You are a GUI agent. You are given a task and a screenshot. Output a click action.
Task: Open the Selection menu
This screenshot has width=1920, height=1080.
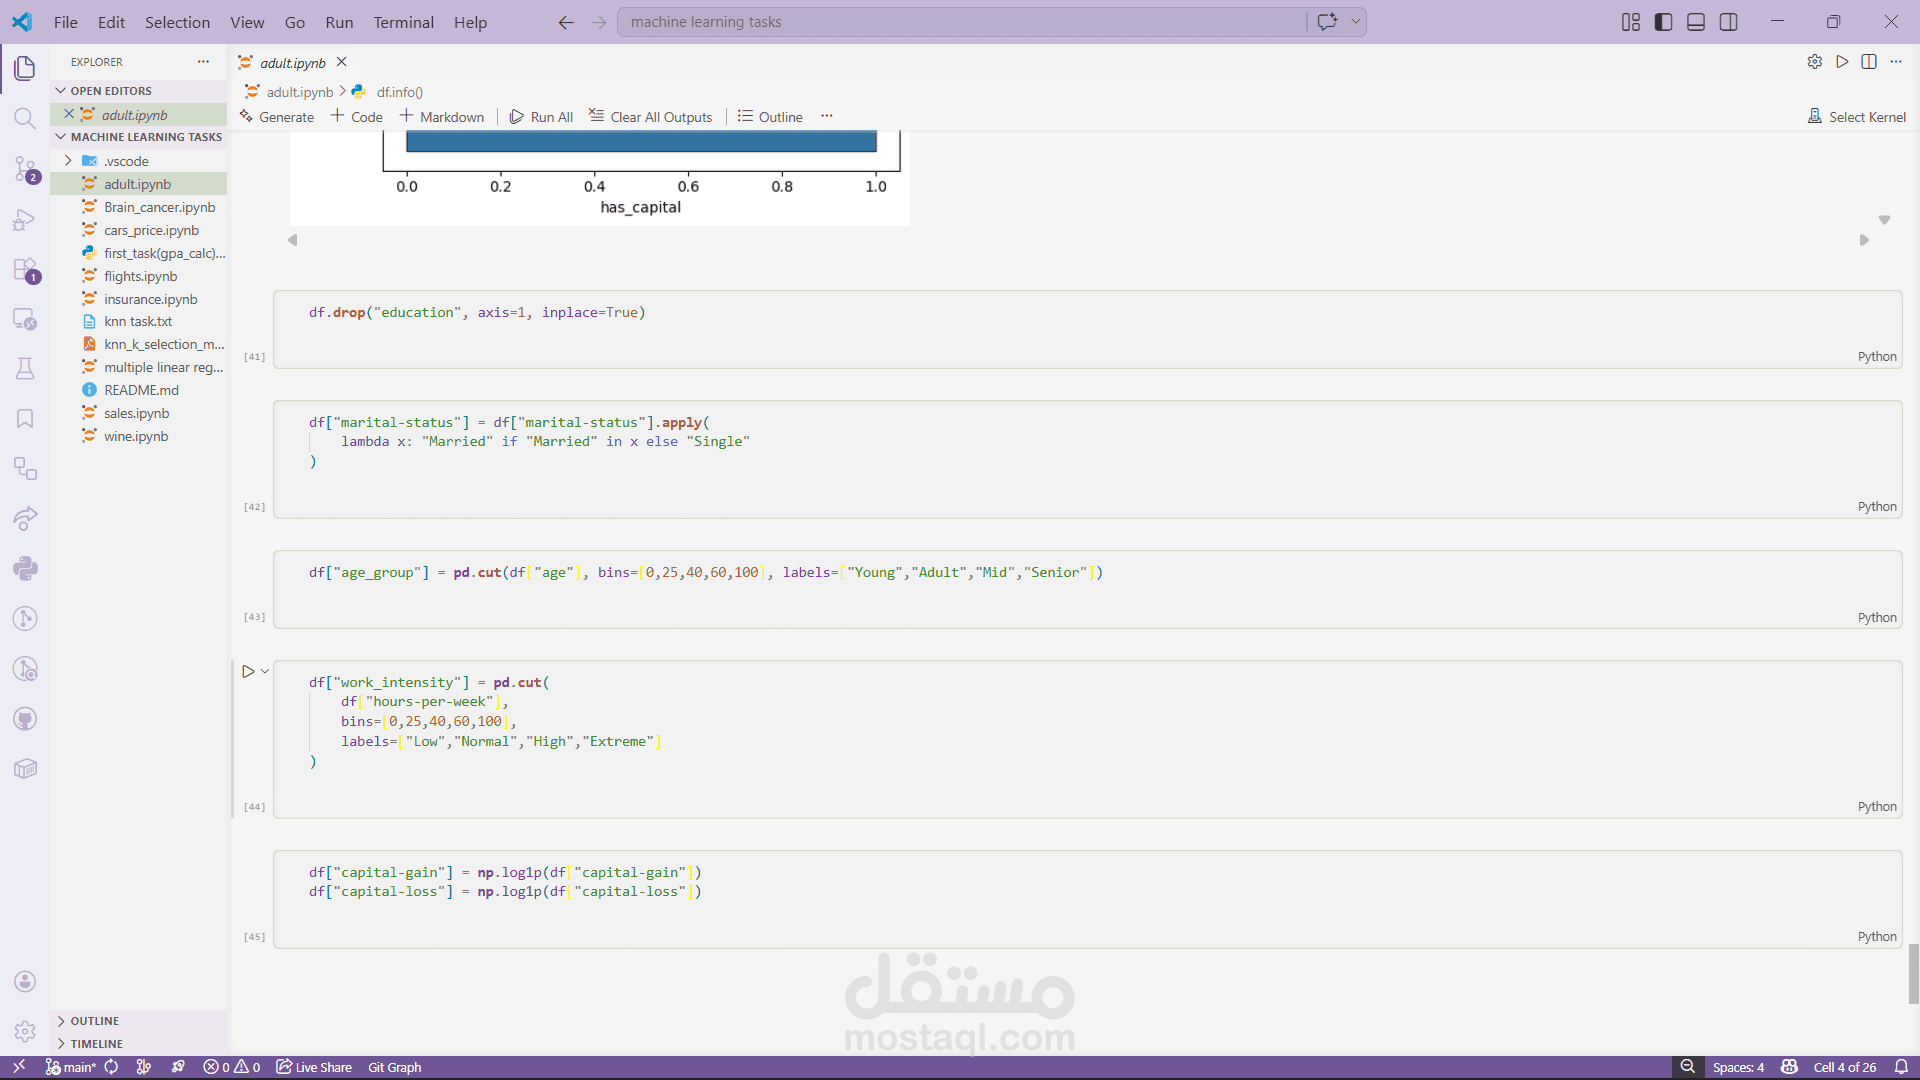coord(177,22)
